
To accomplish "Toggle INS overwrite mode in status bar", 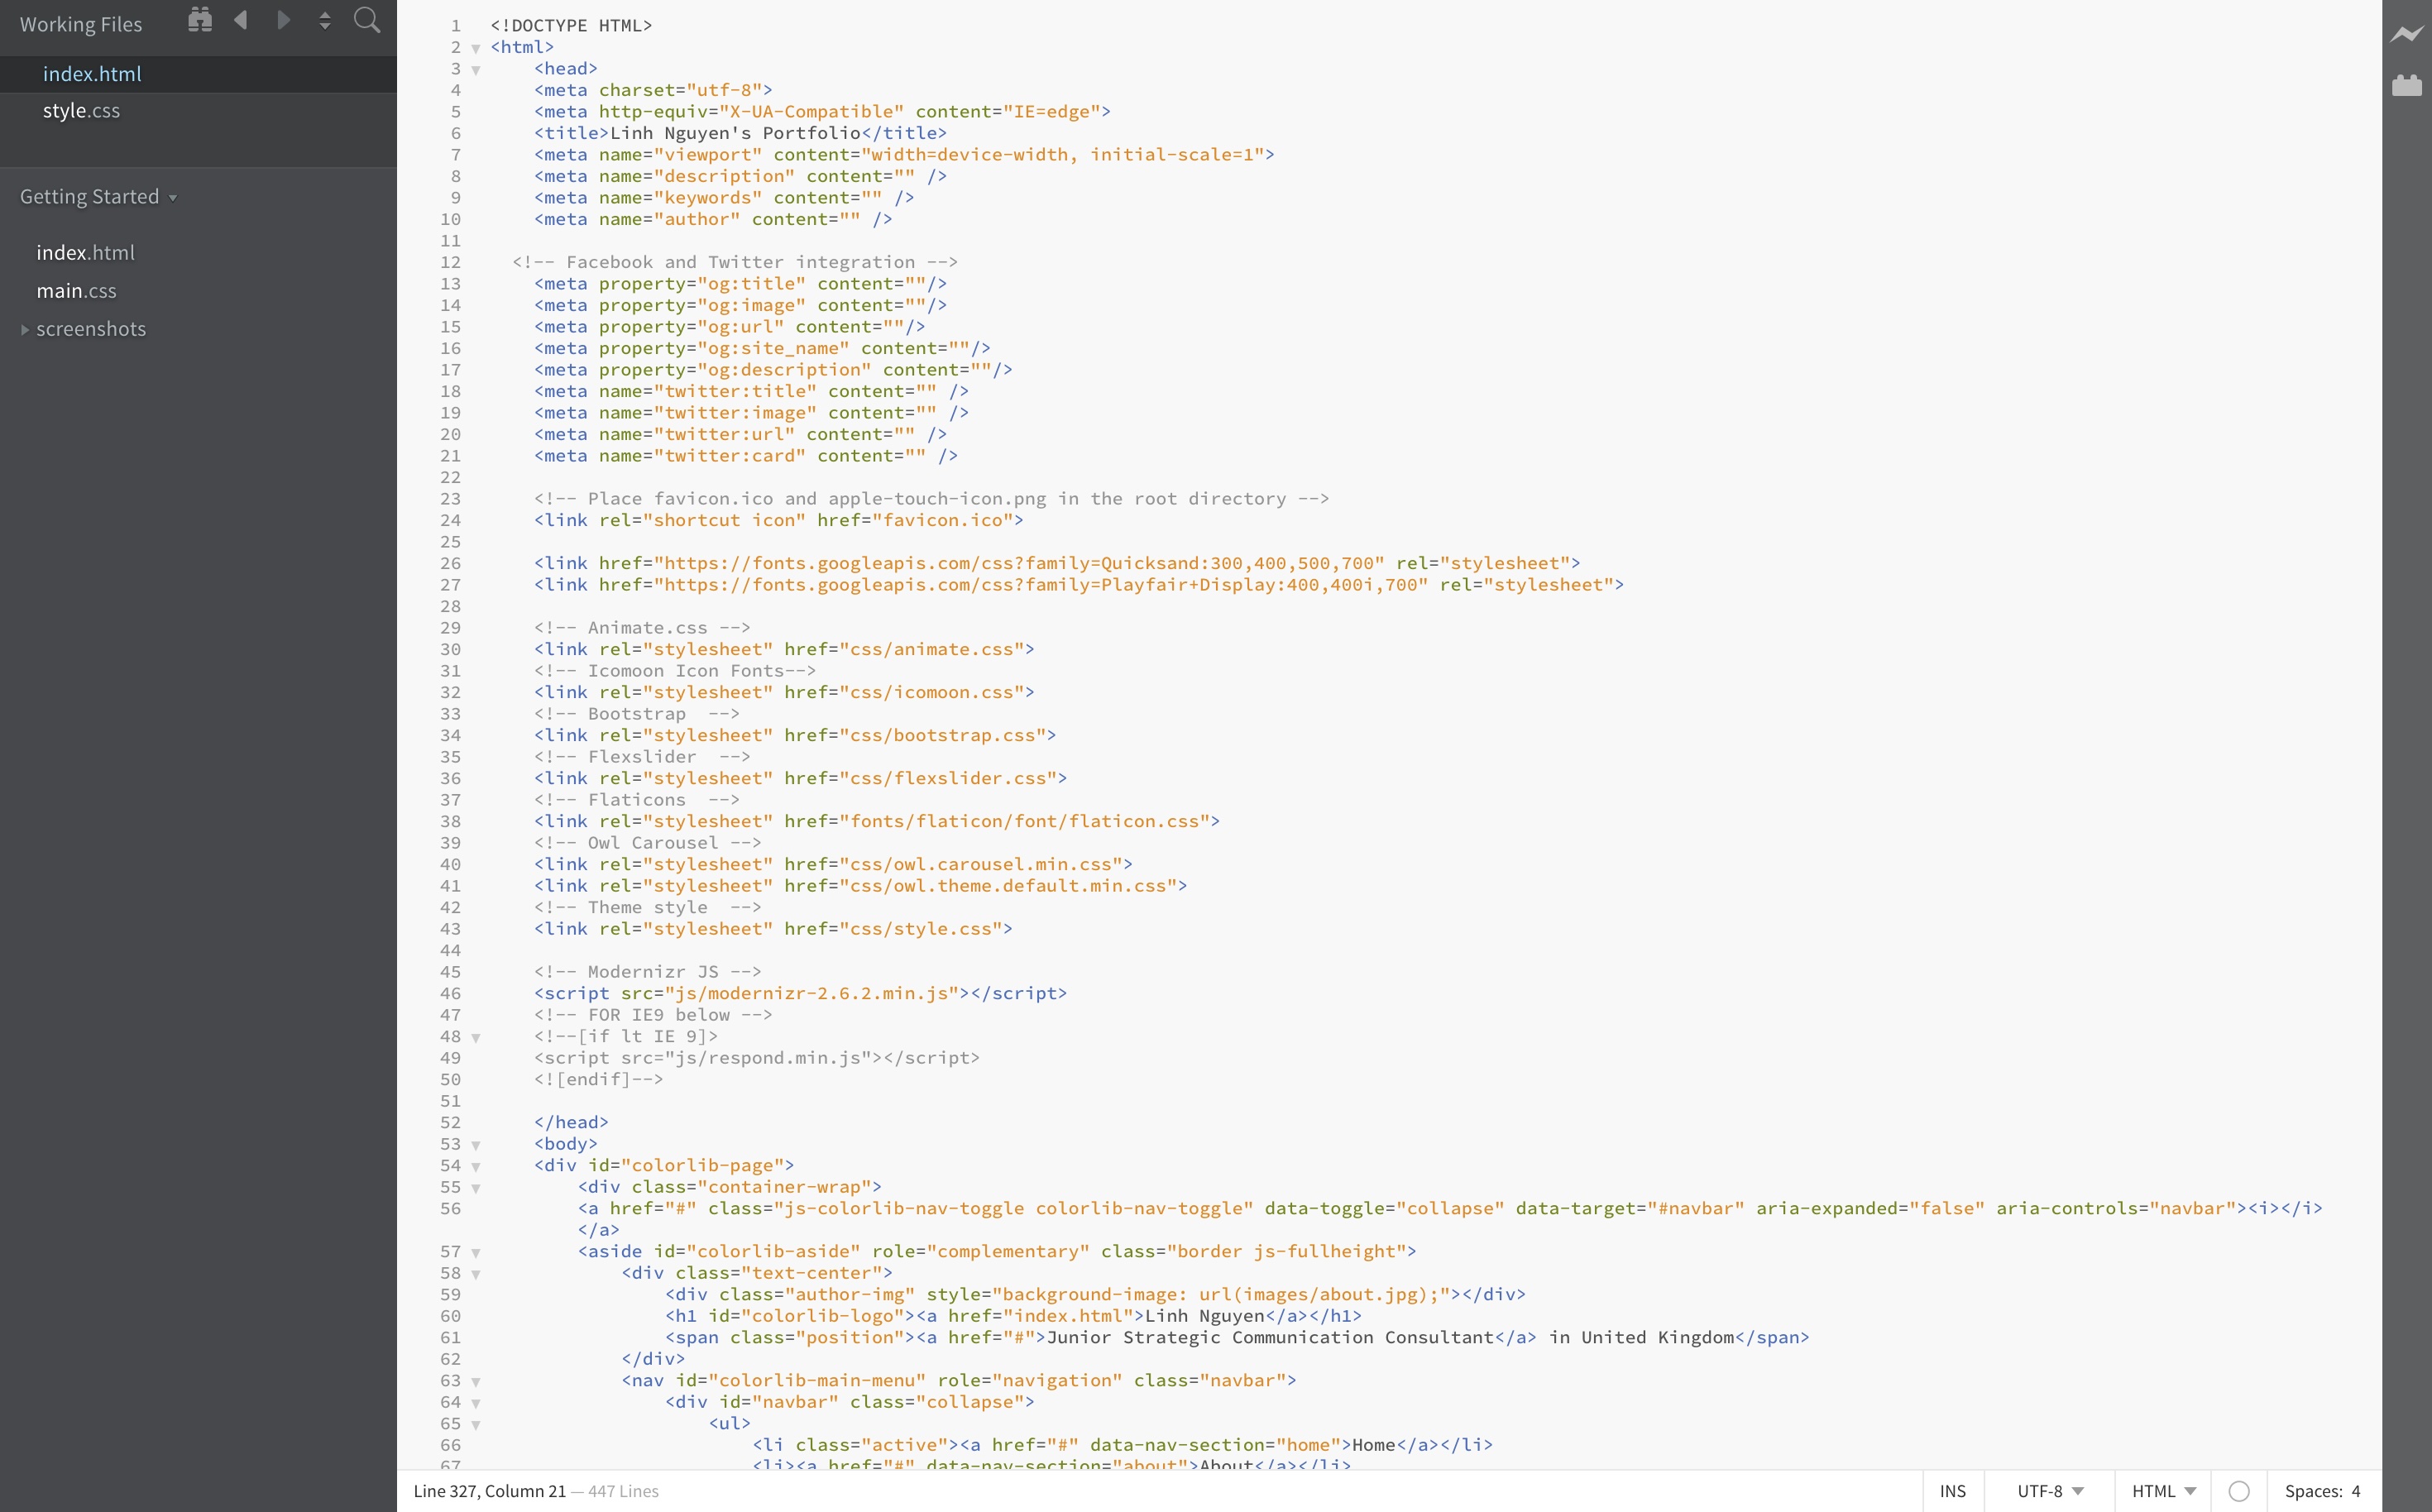I will click(x=1954, y=1490).
